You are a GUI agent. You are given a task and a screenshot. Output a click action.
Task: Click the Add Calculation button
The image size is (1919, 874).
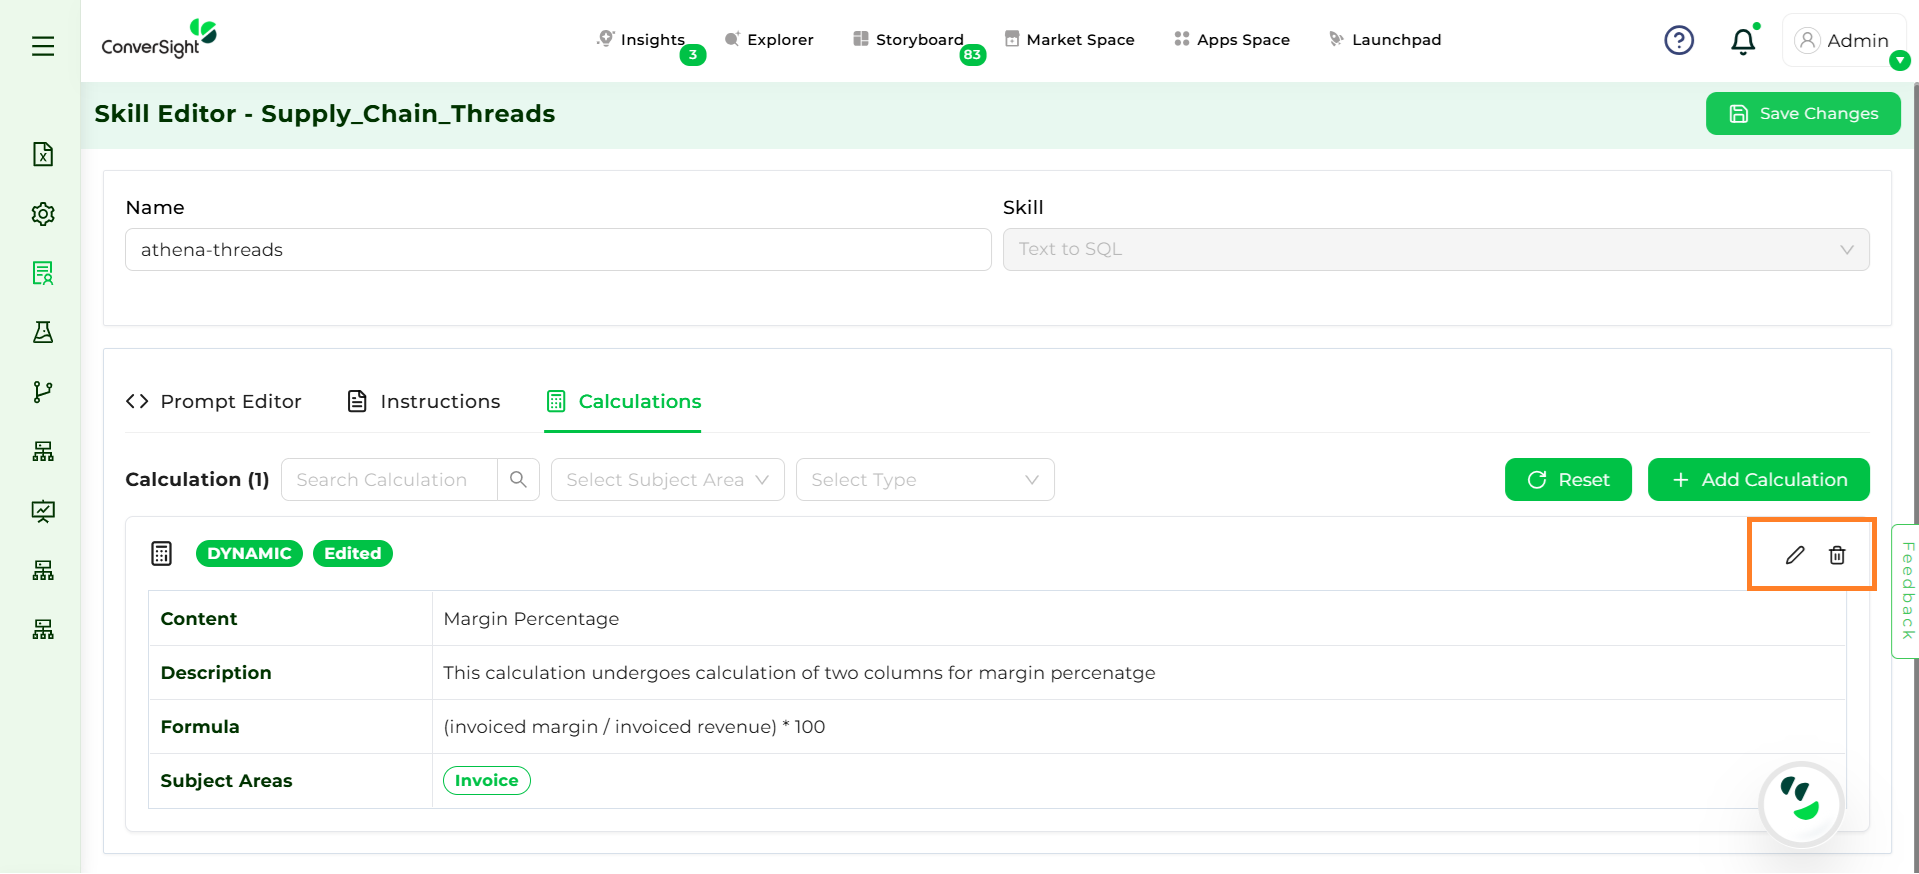(x=1758, y=480)
